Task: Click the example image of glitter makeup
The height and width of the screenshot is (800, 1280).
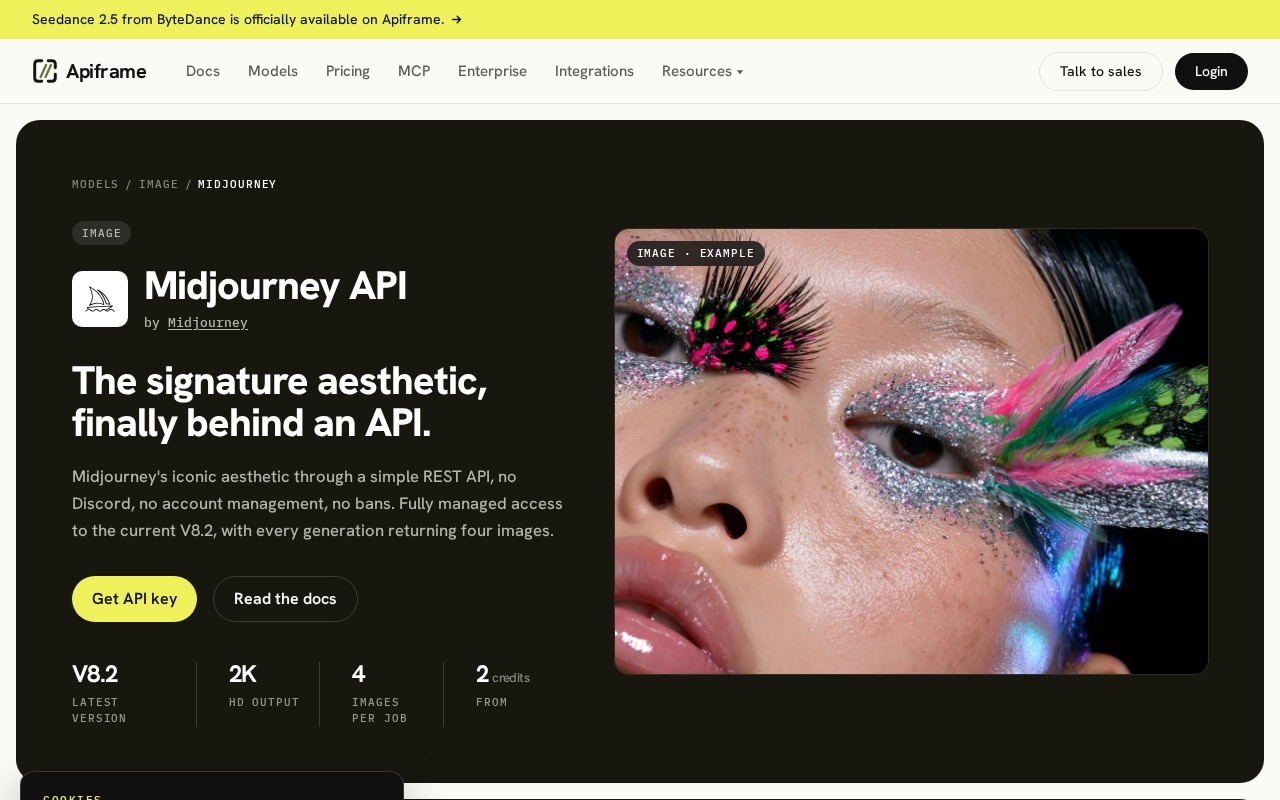Action: click(911, 451)
